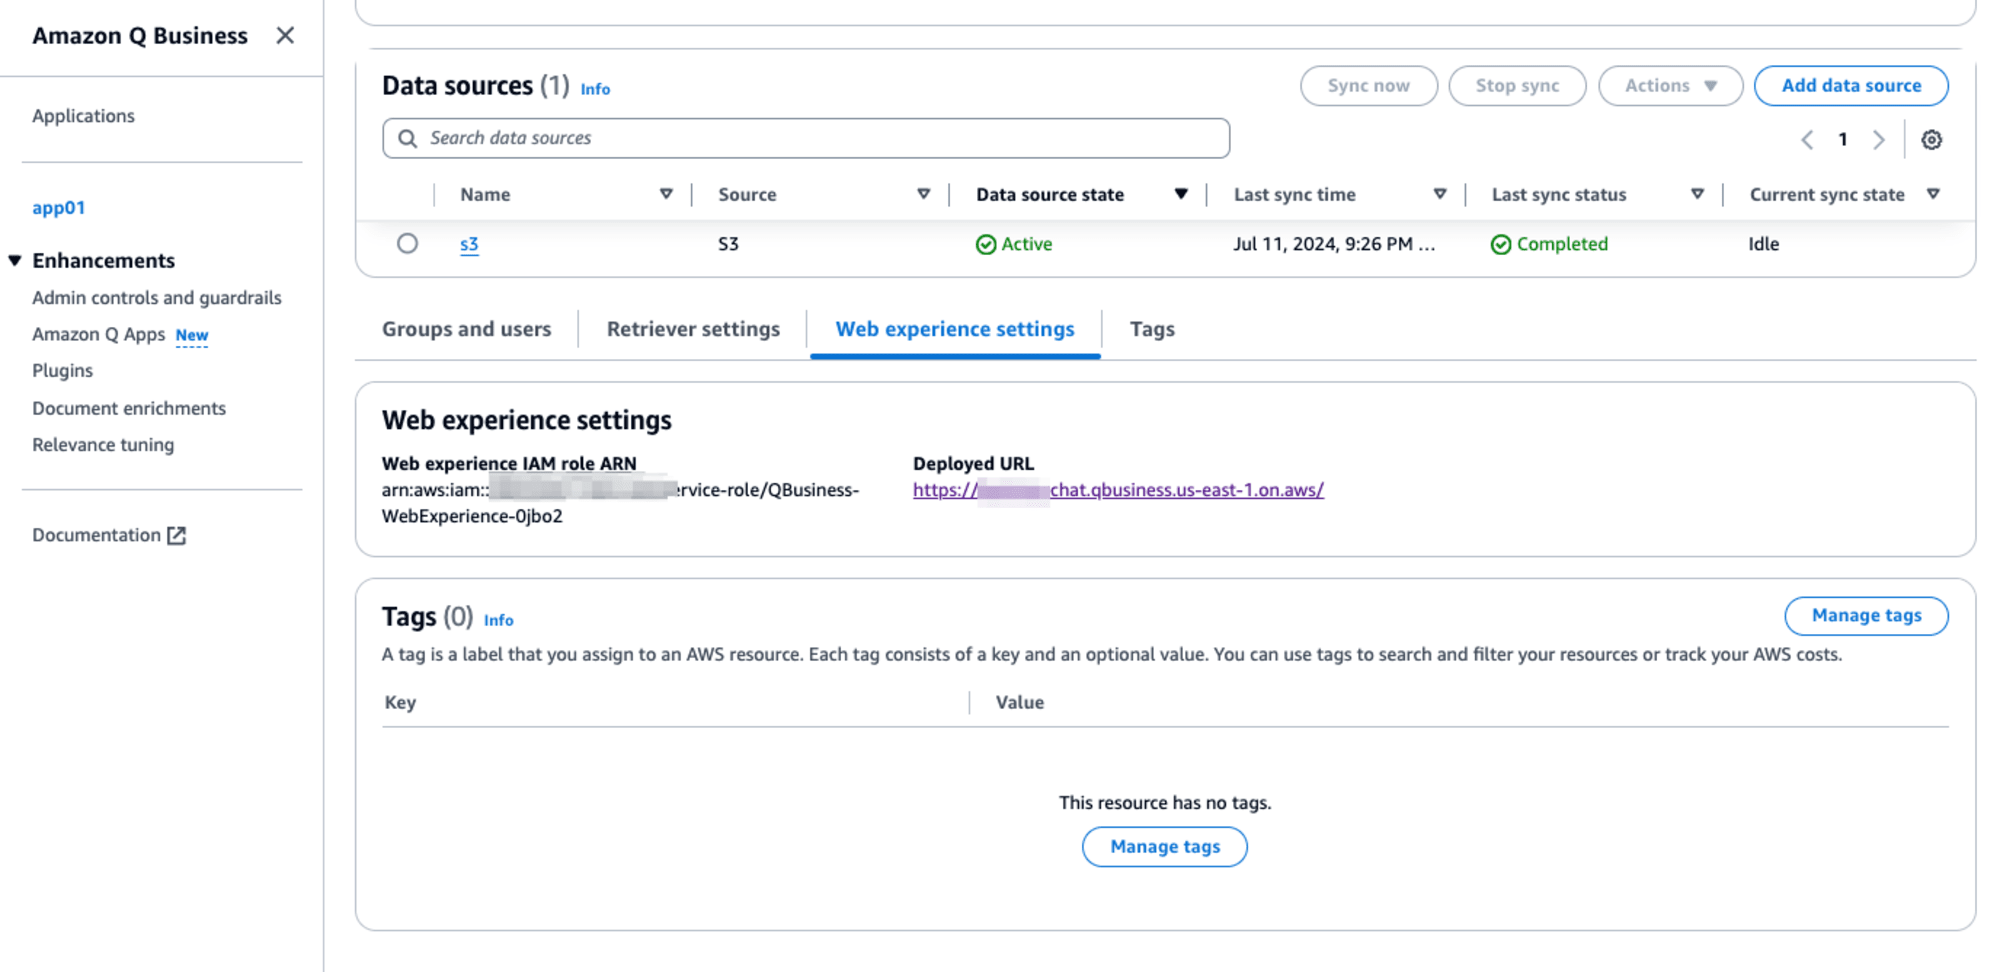Open Document enrichments page
The height and width of the screenshot is (972, 2000).
pos(129,408)
